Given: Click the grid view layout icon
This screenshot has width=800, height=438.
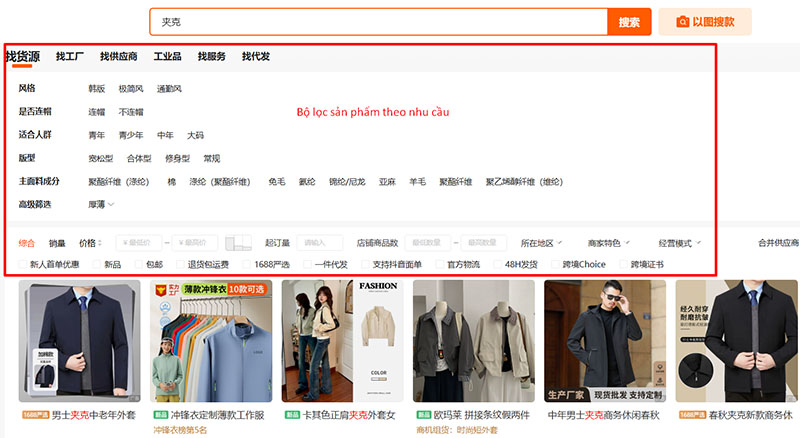Looking at the screenshot, I should (239, 243).
